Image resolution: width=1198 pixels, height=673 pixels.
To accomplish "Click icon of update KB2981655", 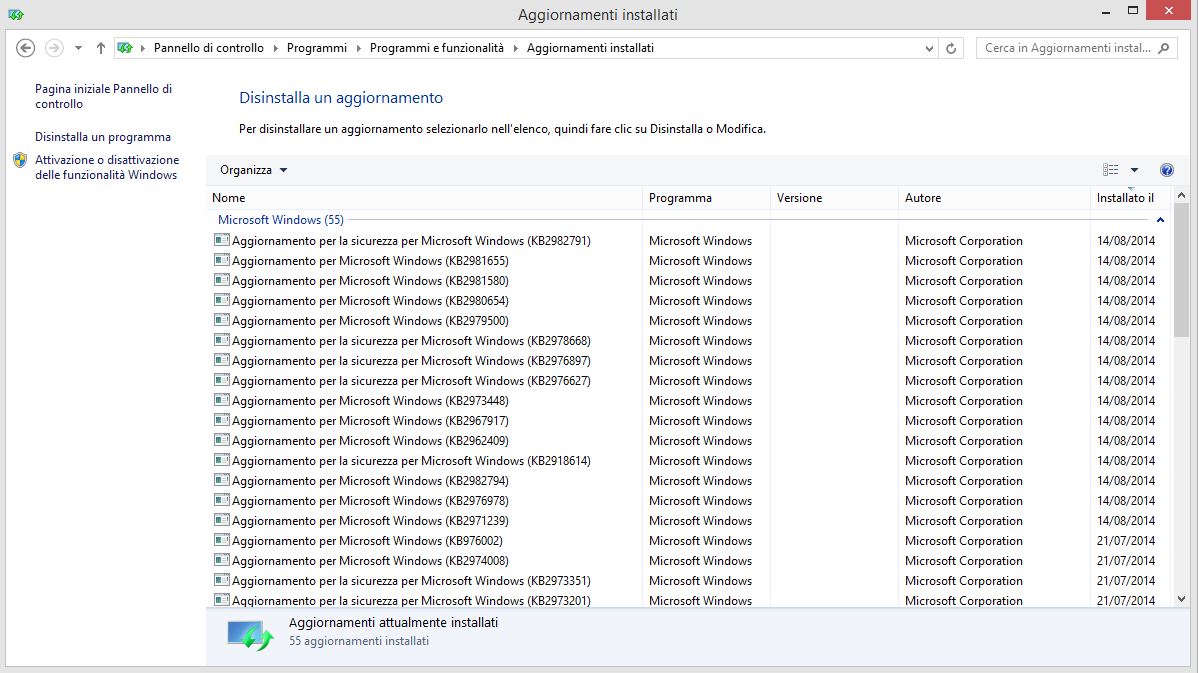I will click(222, 260).
